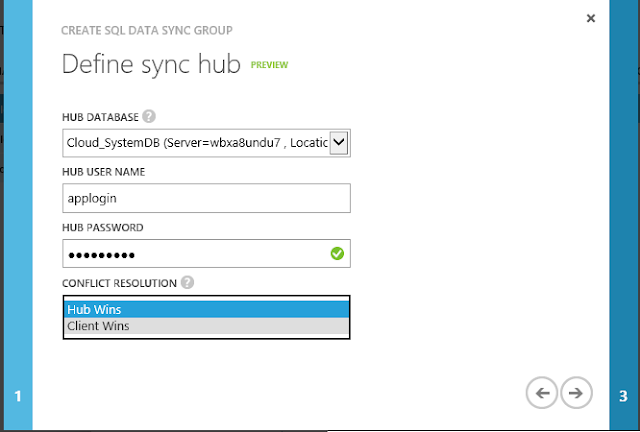Click the HUB PASSWORD label
The image size is (640, 432).
[103, 227]
